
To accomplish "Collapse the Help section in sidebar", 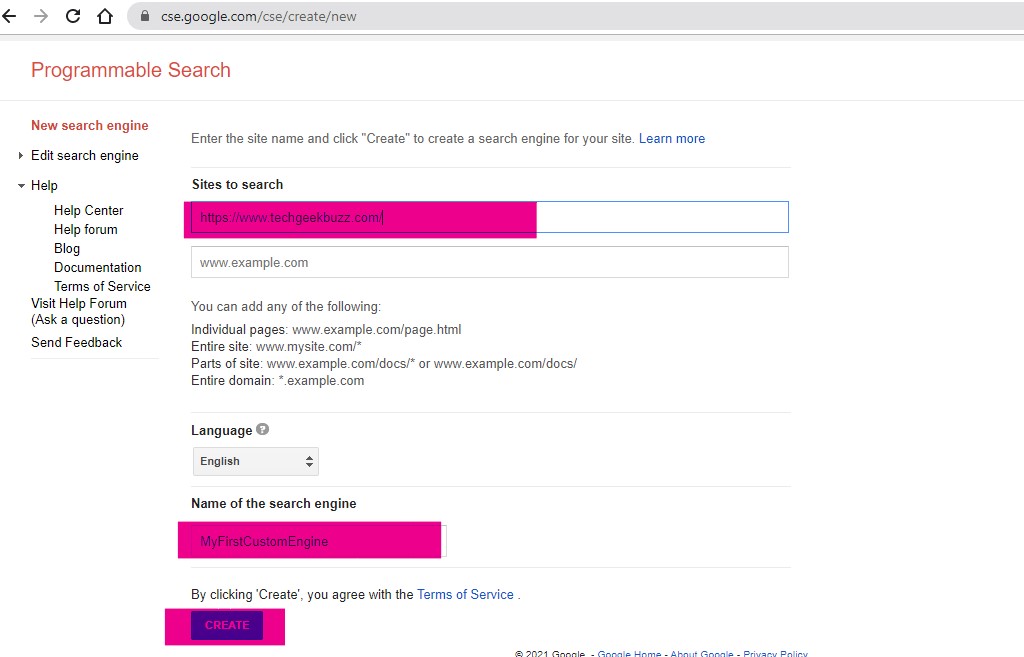I will tap(21, 186).
